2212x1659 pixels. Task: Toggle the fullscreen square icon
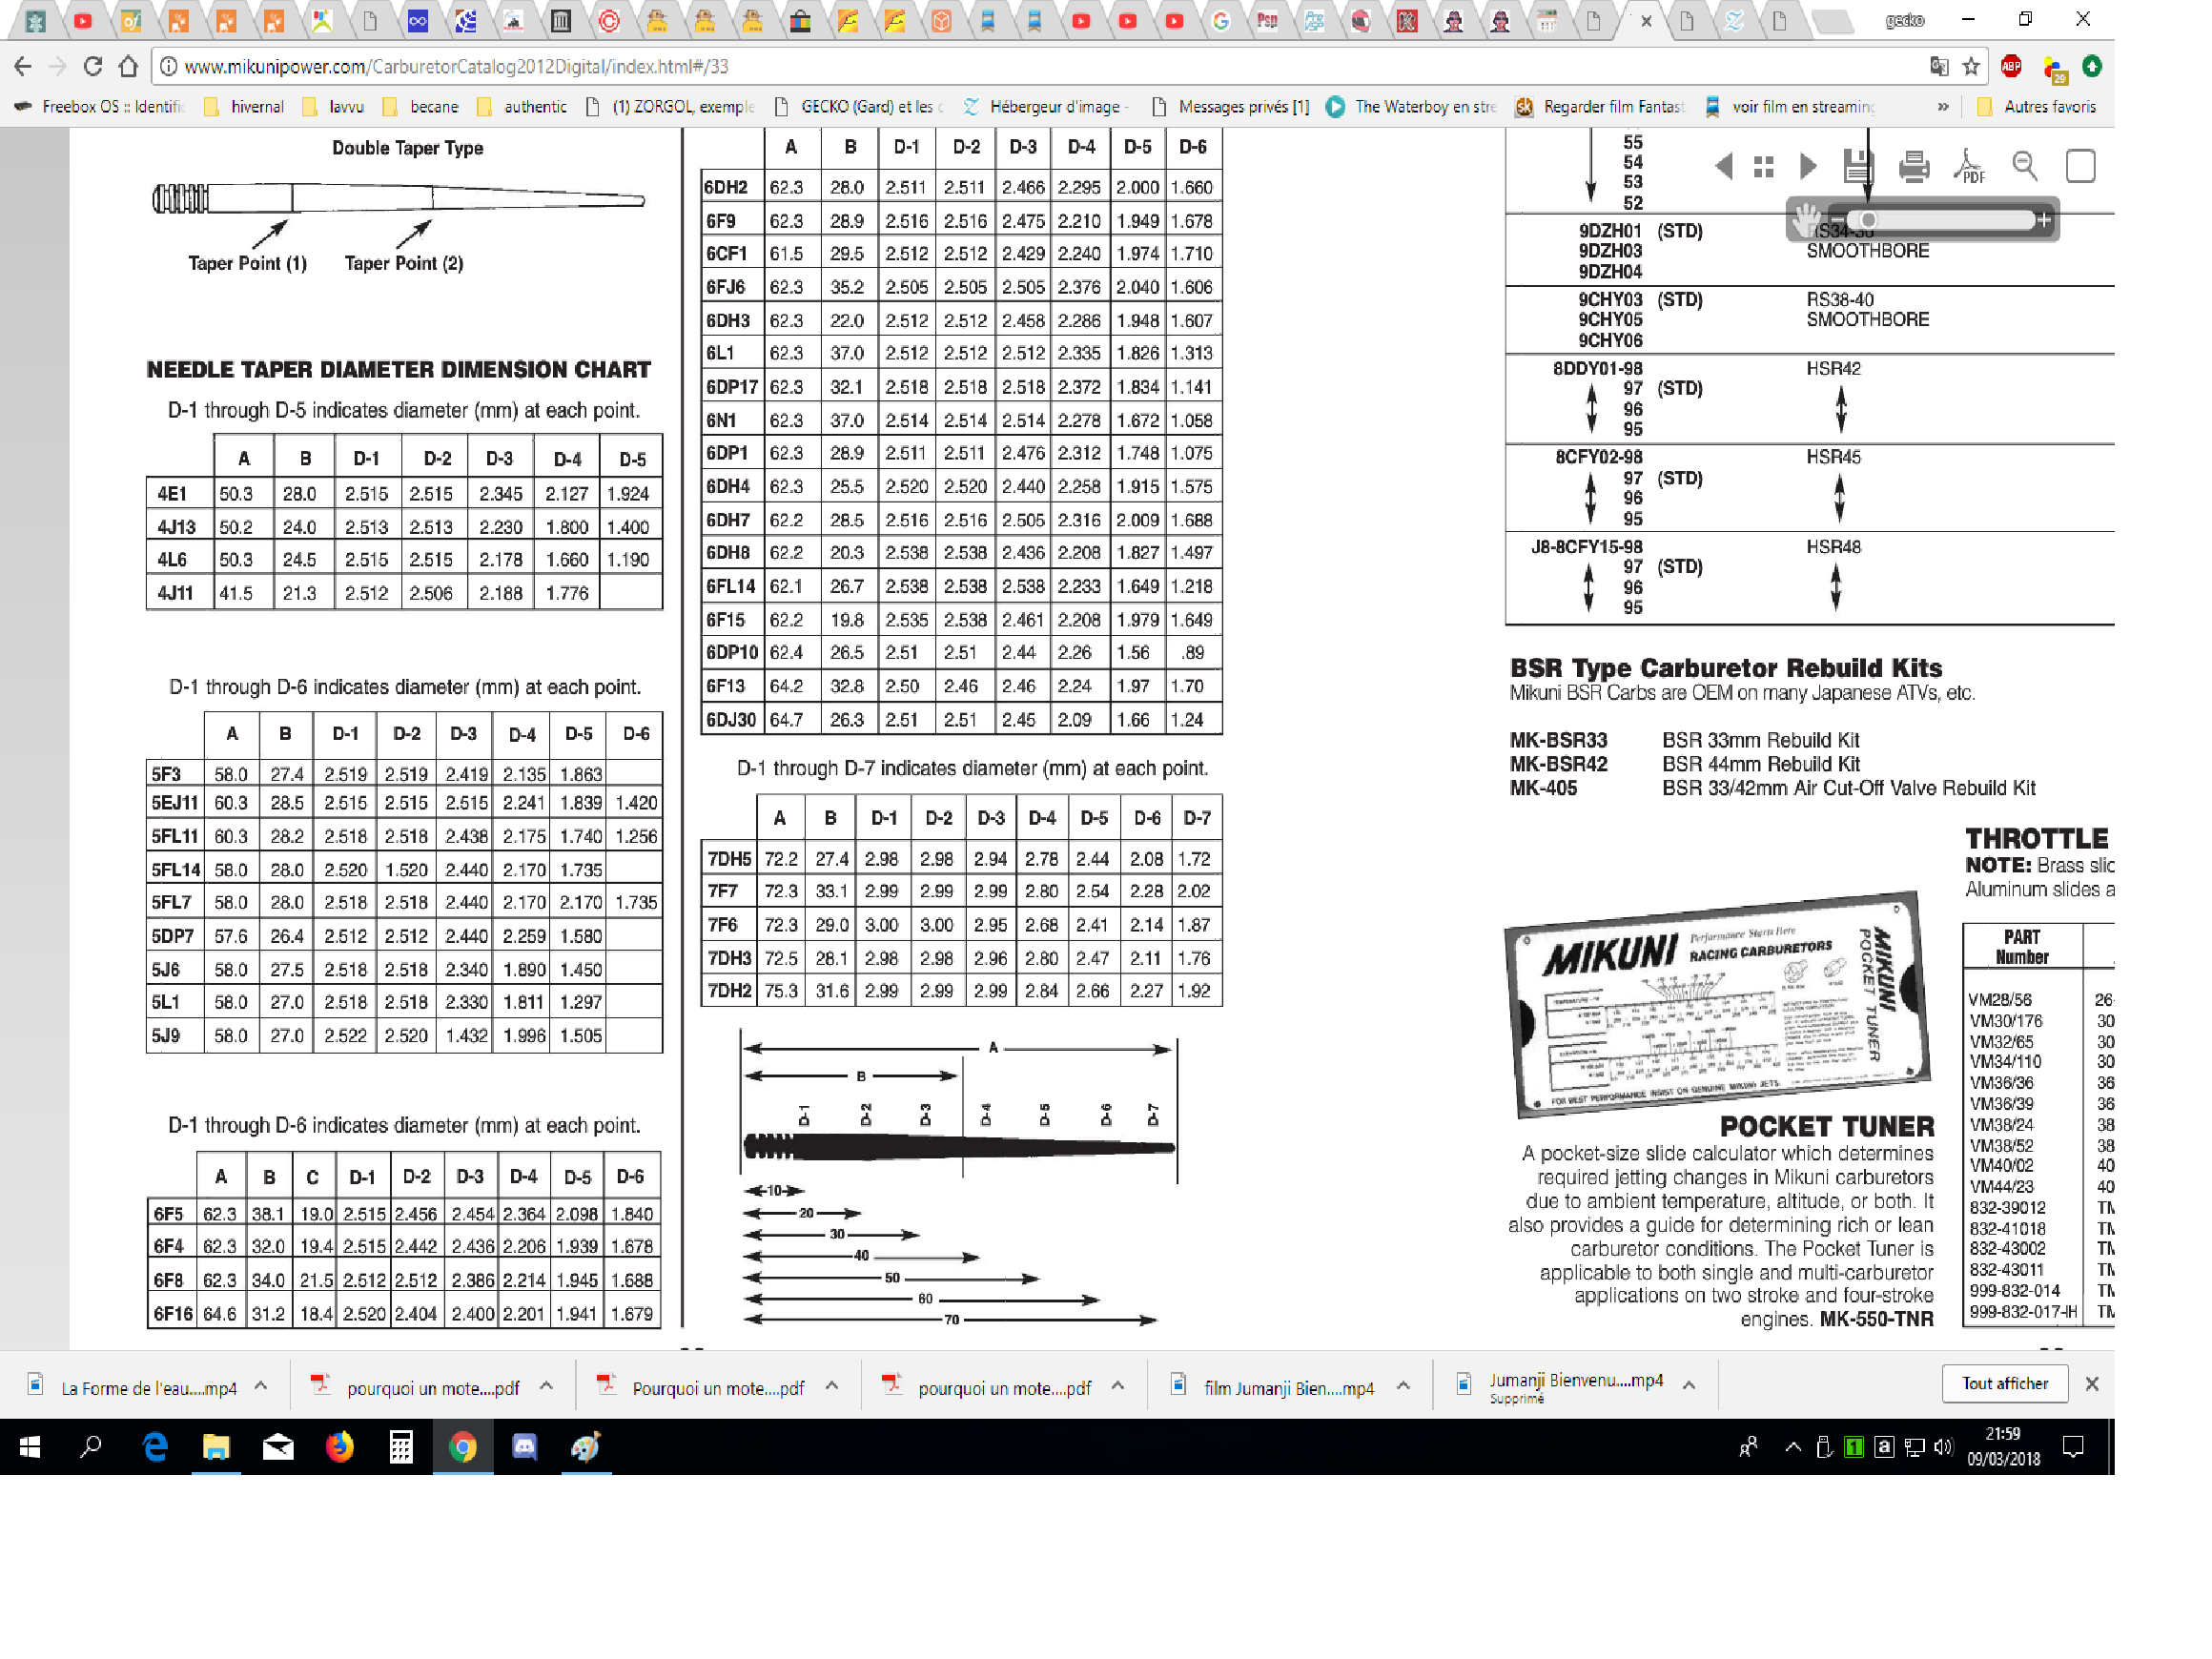point(2080,166)
